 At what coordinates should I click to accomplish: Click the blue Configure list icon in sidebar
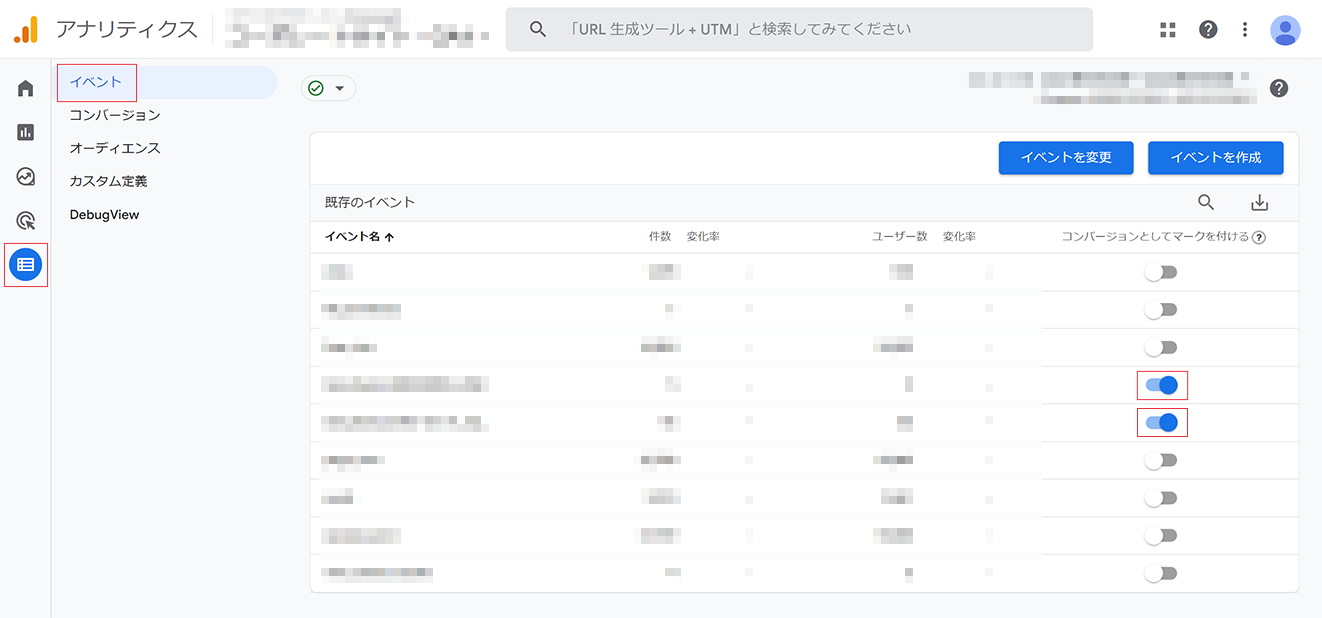26,265
